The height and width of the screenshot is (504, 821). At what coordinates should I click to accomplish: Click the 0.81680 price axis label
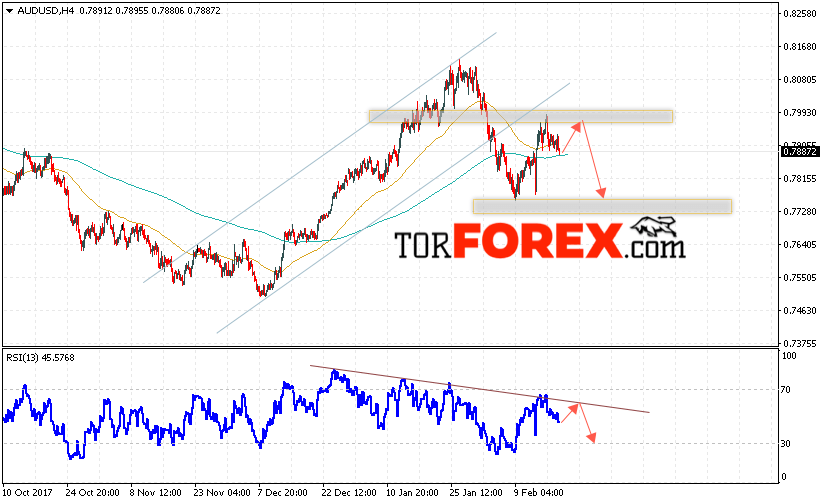800,47
